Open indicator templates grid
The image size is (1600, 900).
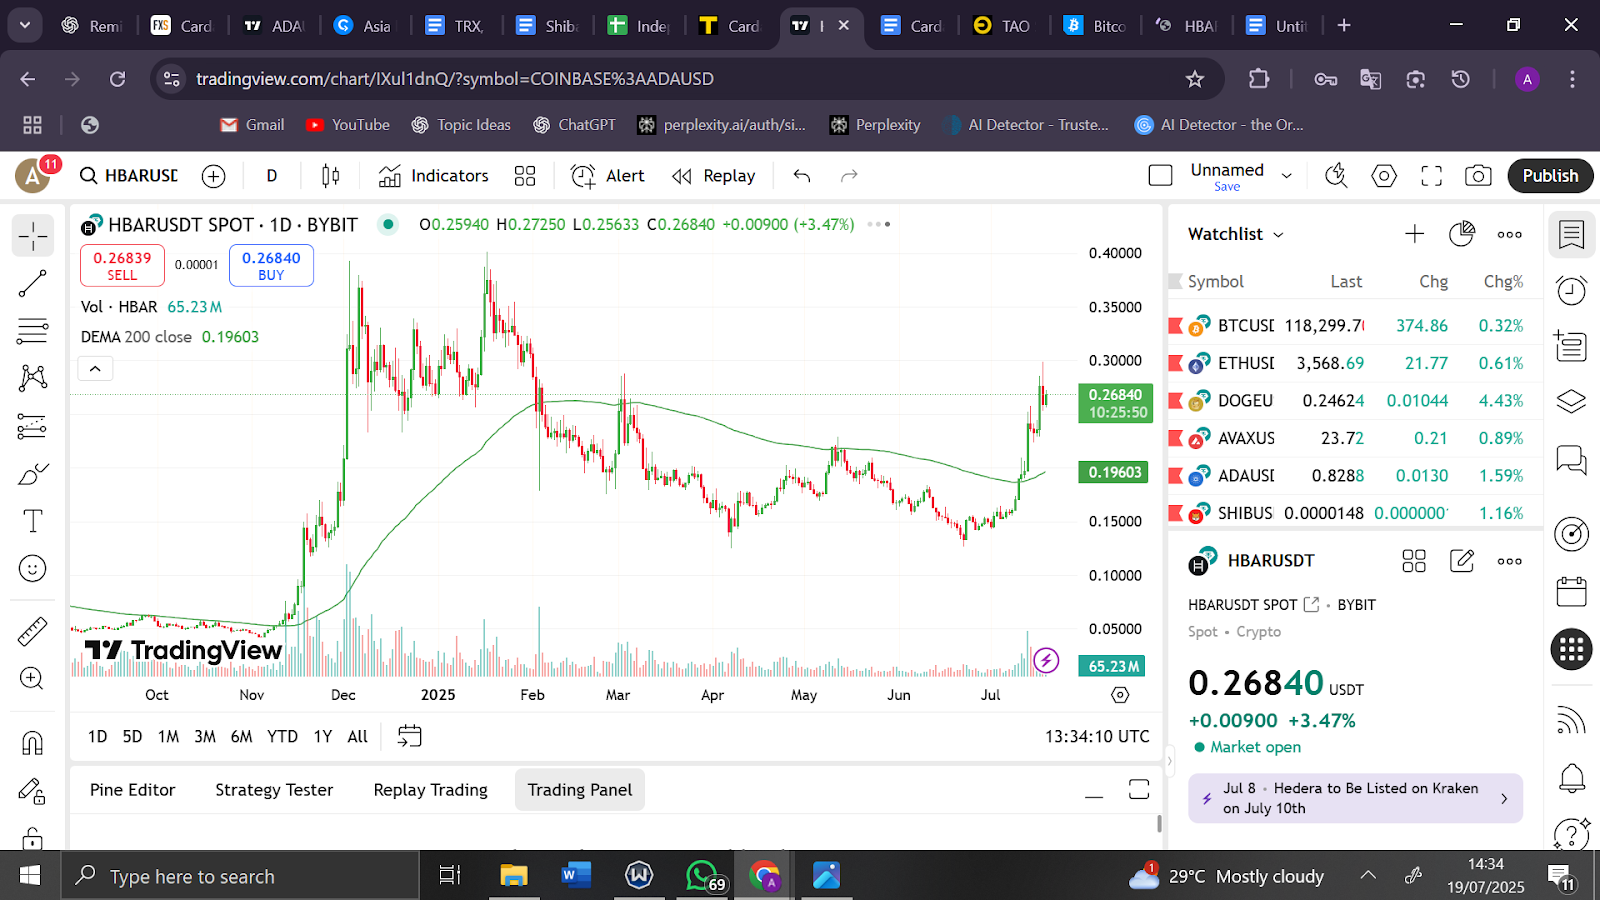pyautogui.click(x=525, y=176)
